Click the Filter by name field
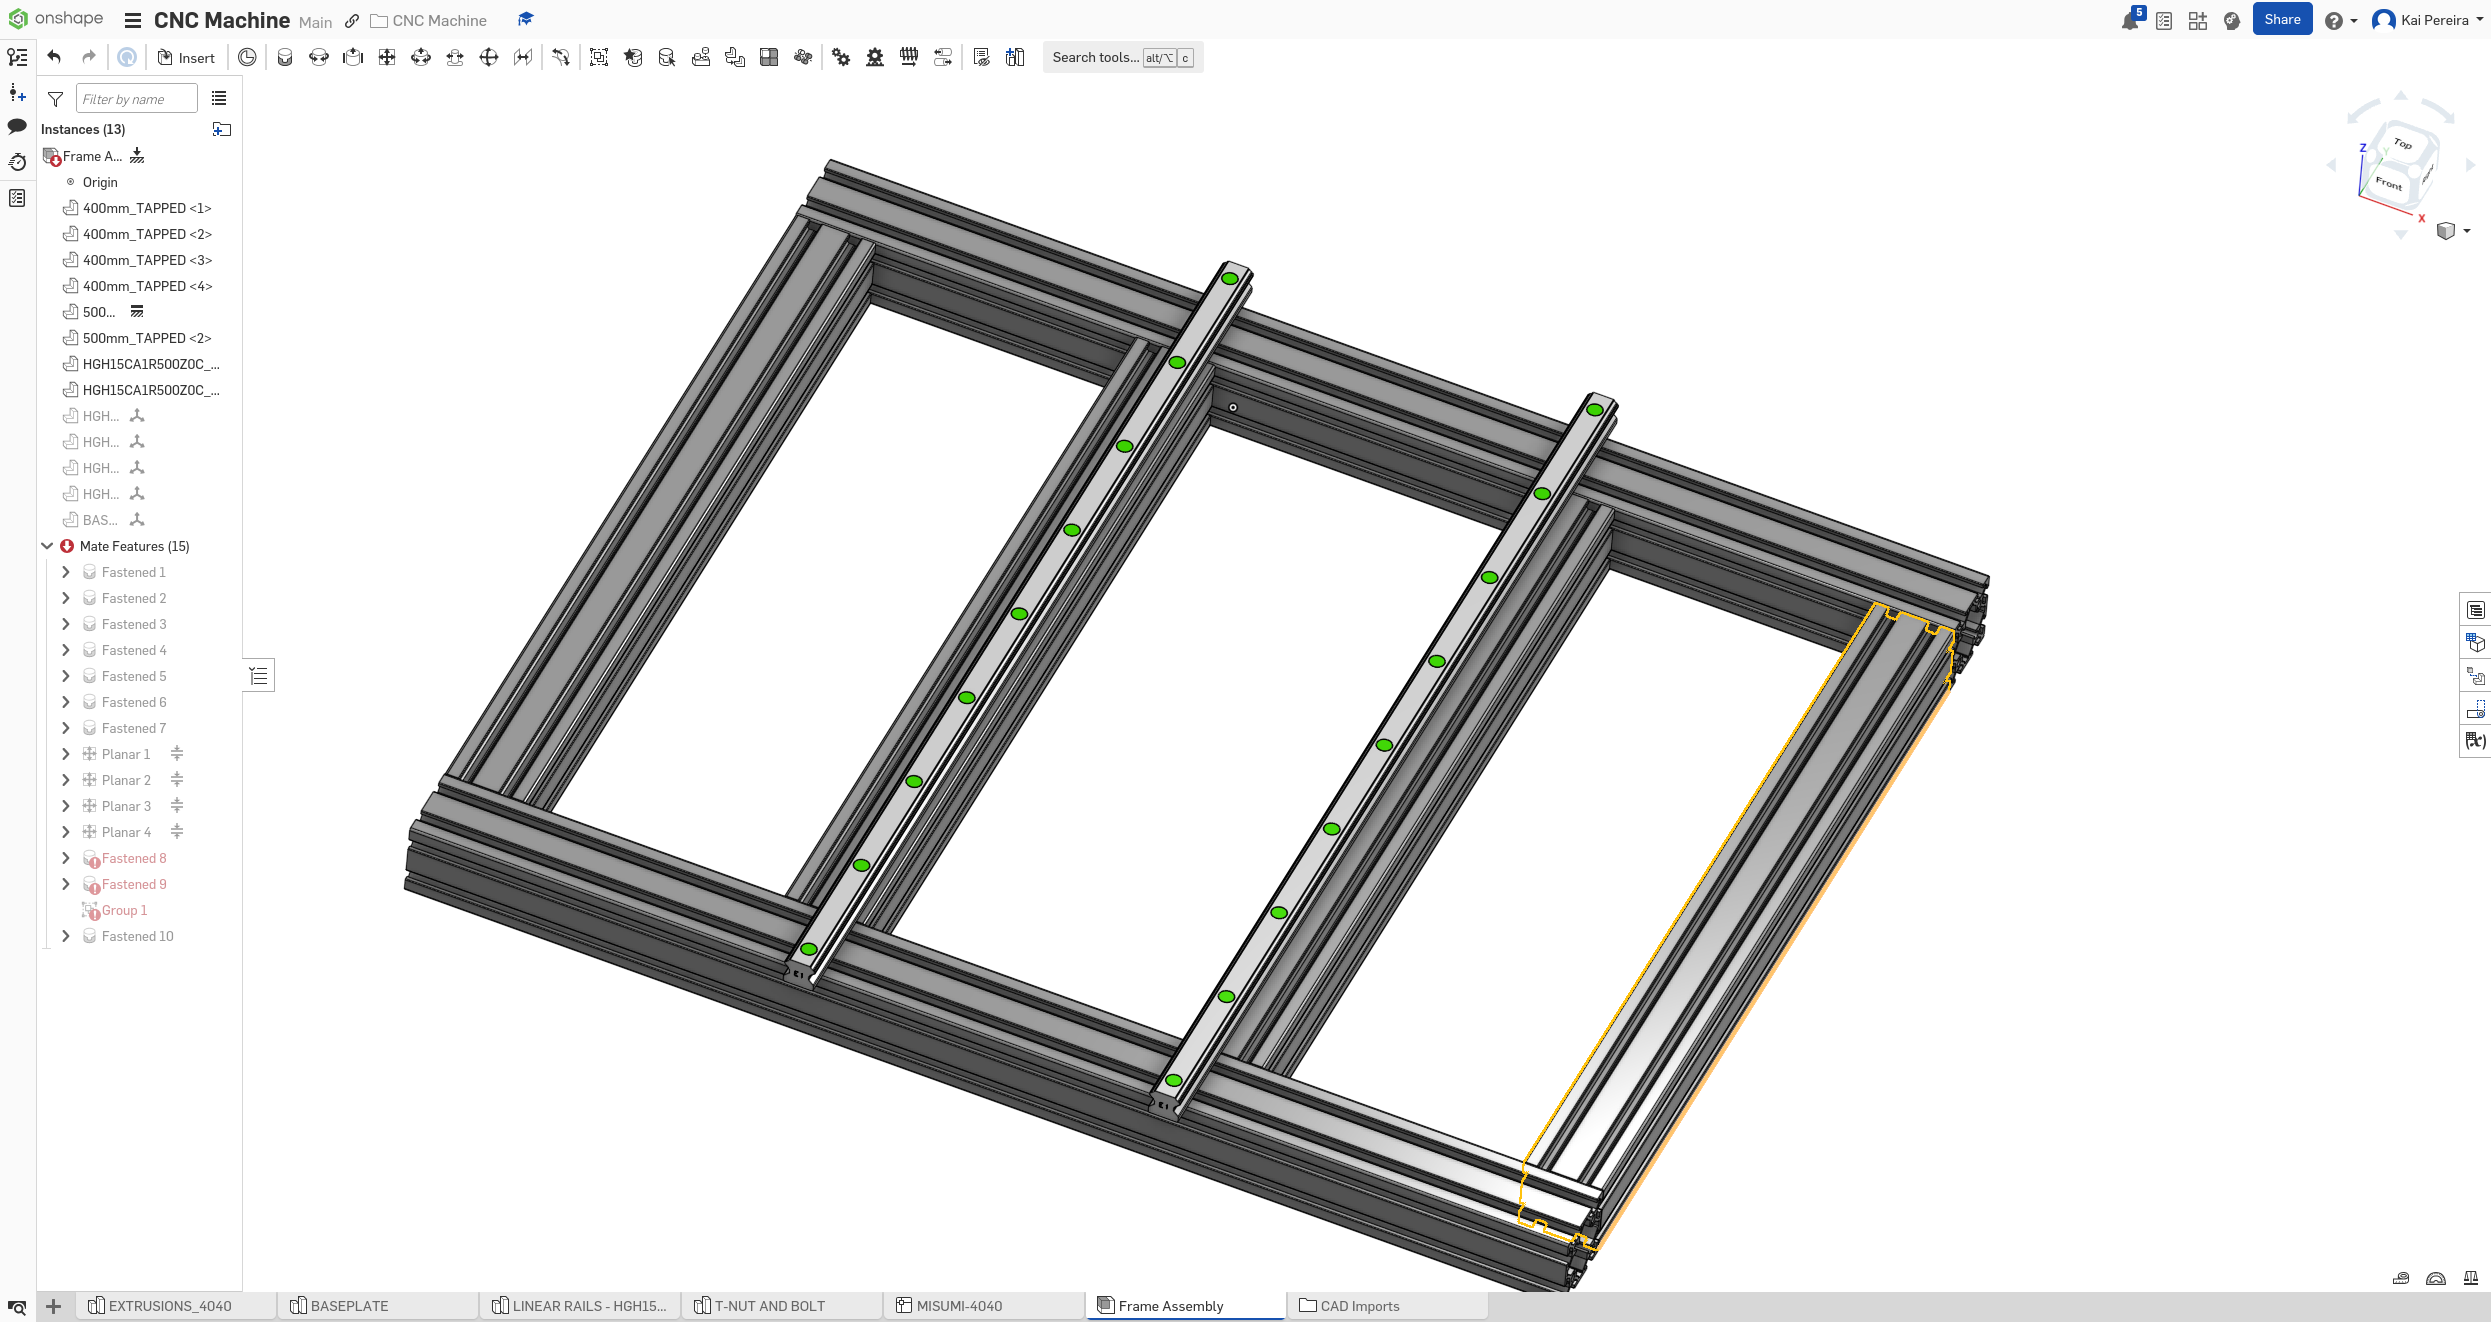Image resolution: width=2491 pixels, height=1322 pixels. point(136,99)
